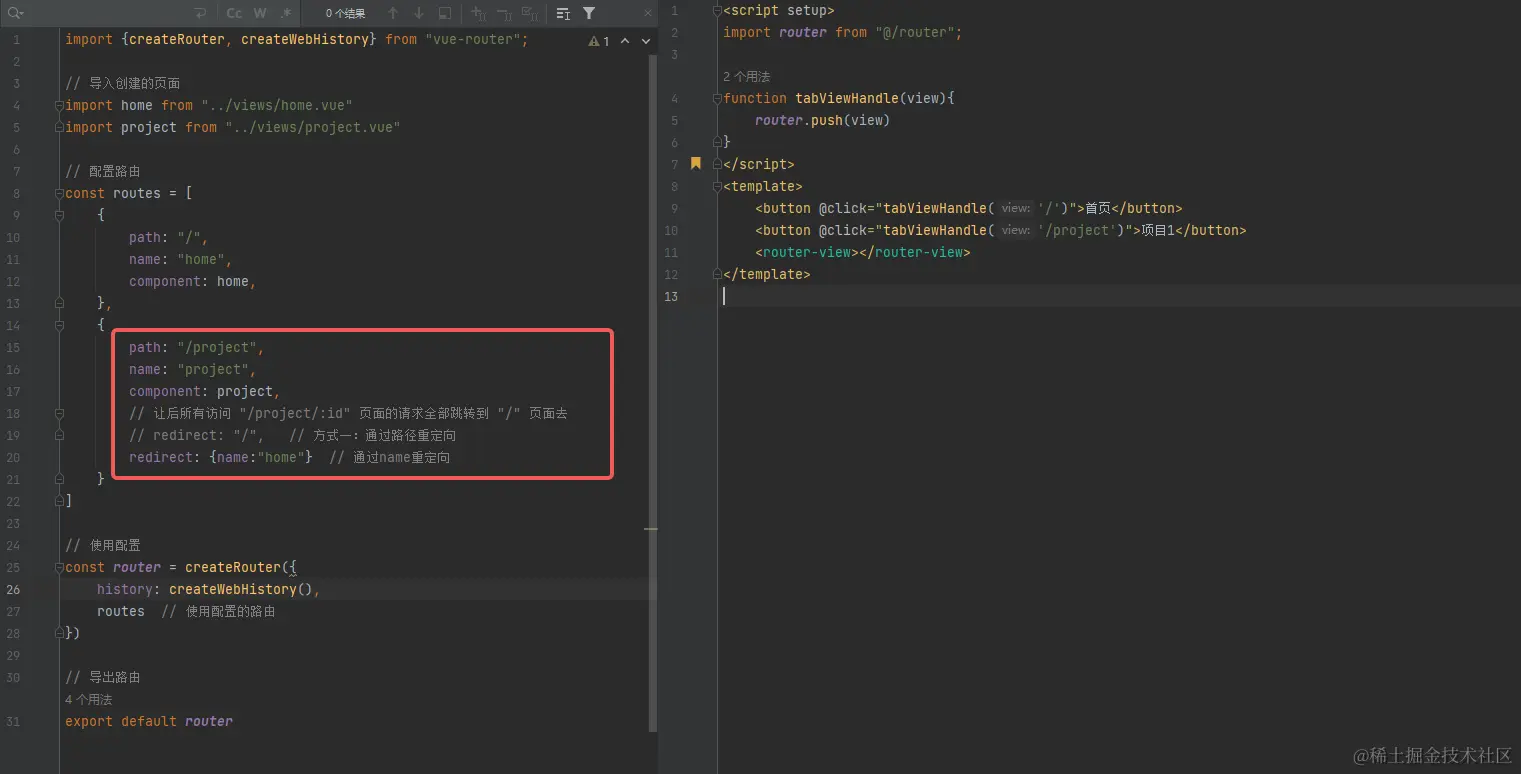This screenshot has width=1521, height=774.
Task: Collapse comment fold at line 18
Action: [x=59, y=413]
